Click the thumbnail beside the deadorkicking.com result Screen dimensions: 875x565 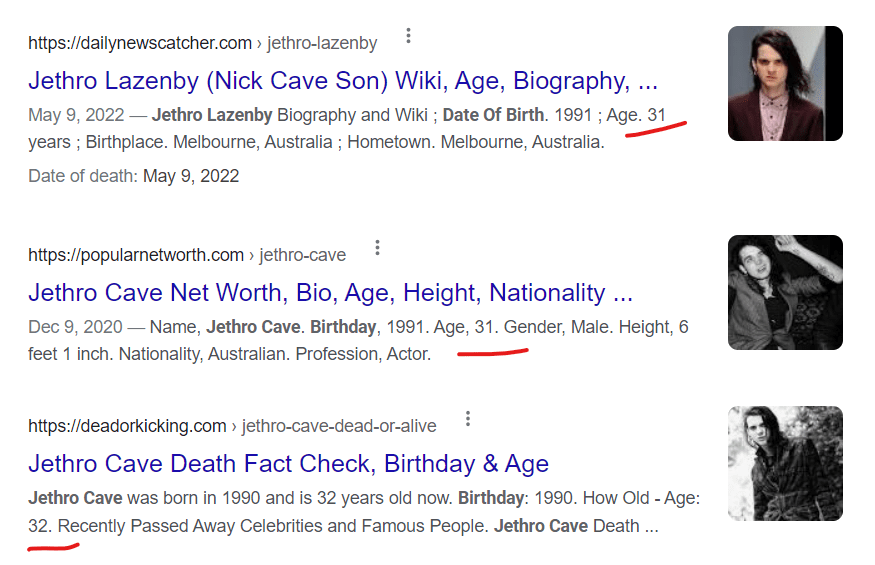point(785,463)
